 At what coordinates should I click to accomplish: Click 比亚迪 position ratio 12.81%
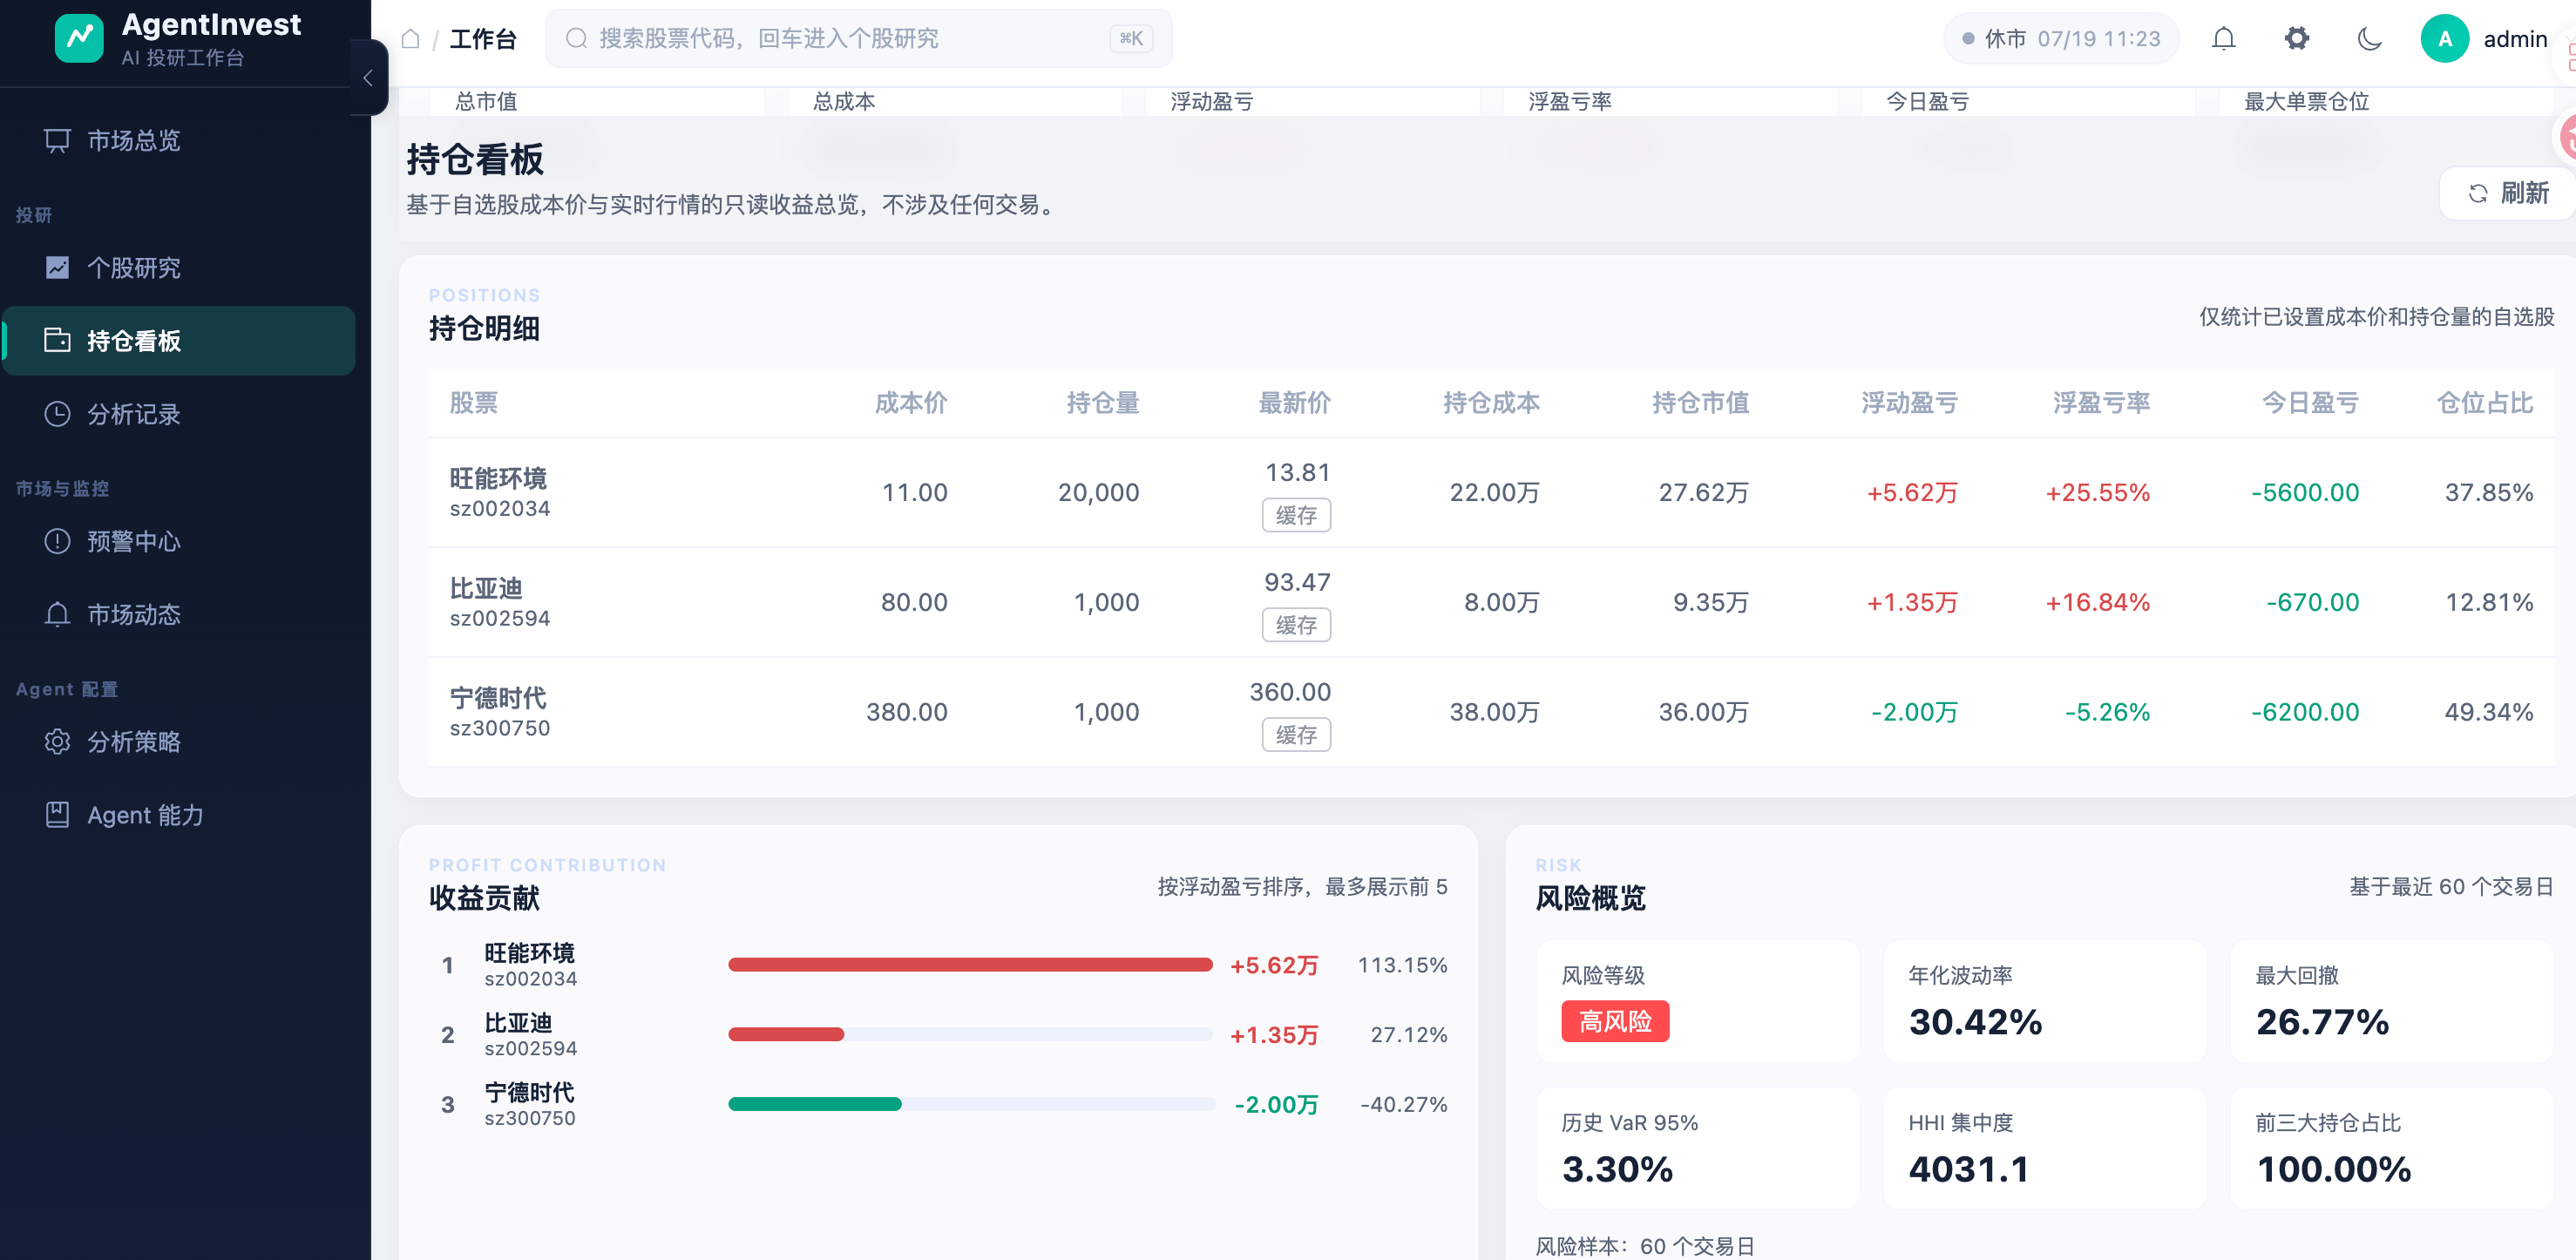pos(2489,603)
